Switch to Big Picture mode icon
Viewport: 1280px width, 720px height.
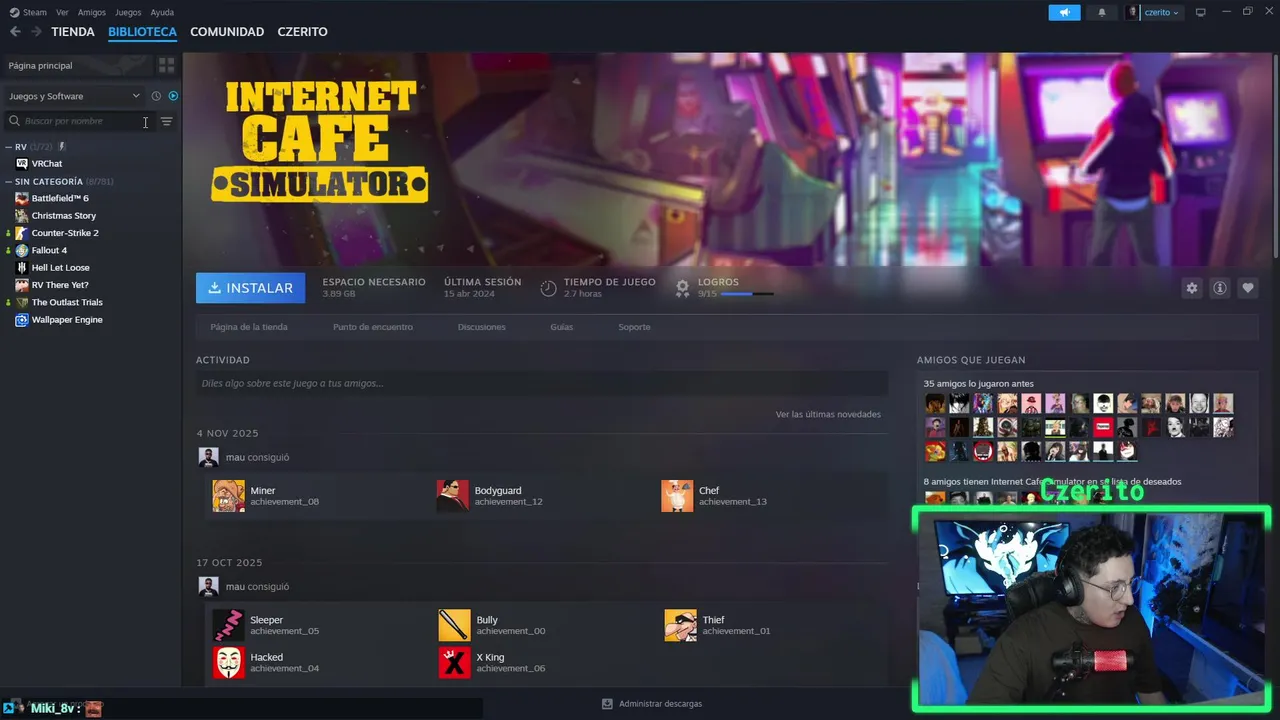point(1201,12)
